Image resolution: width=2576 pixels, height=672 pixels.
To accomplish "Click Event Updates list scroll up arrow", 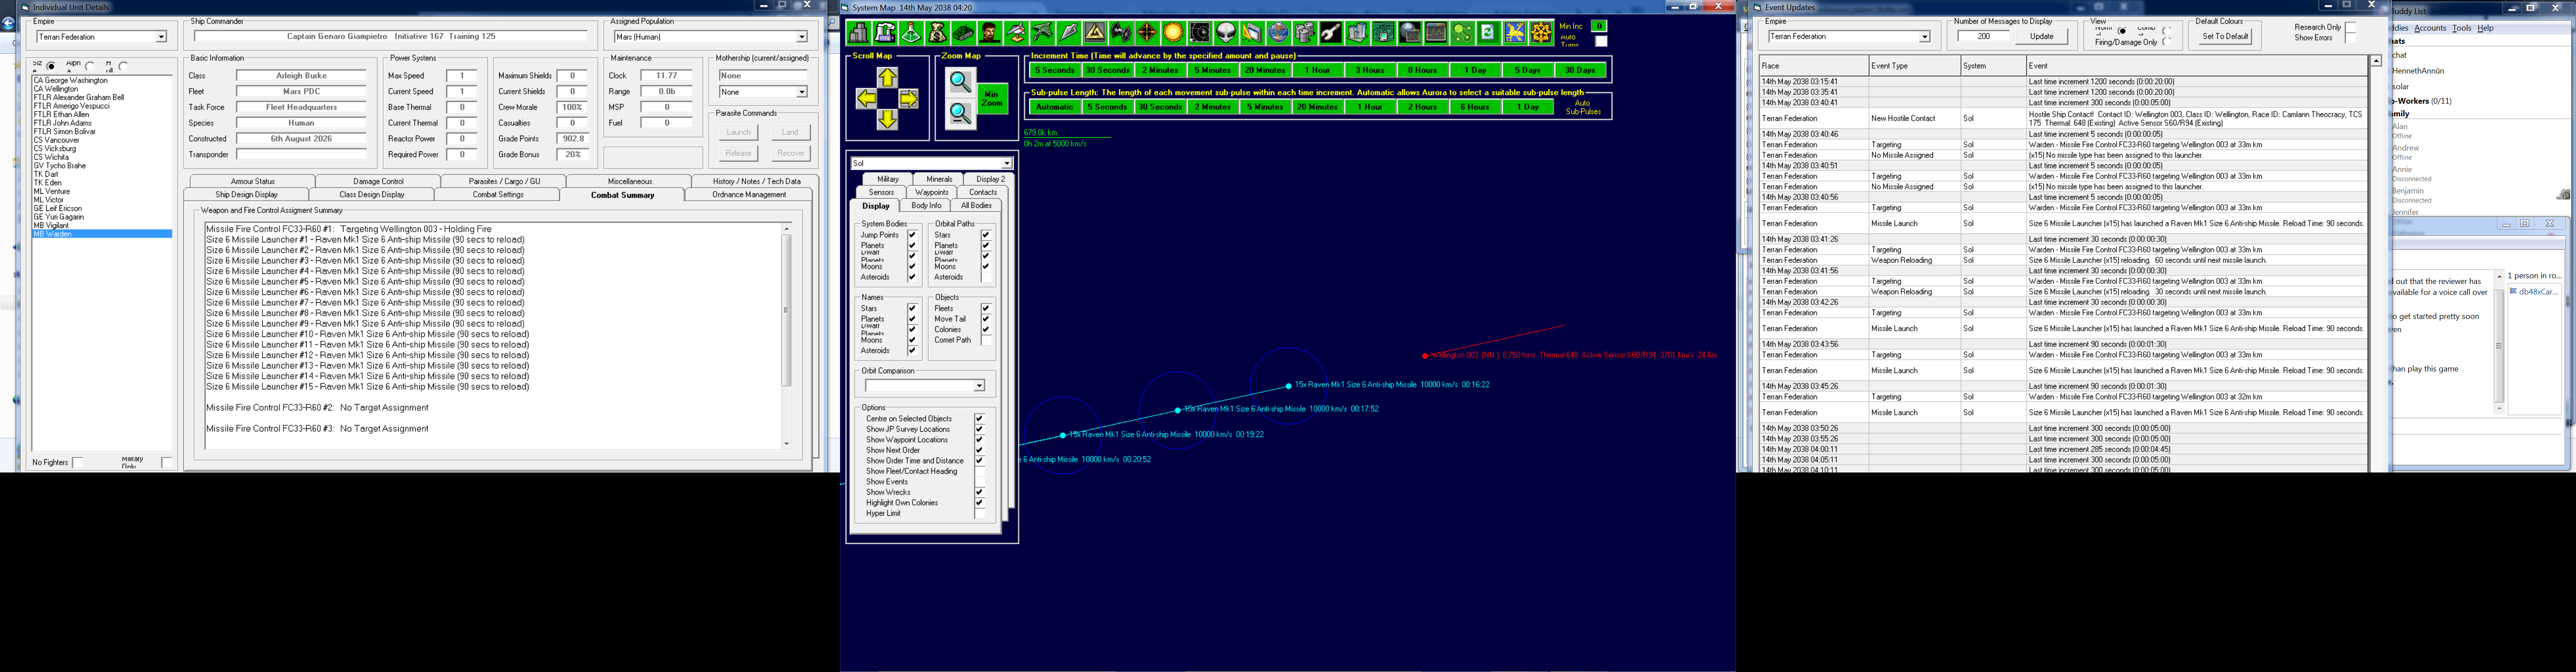I will coord(2376,61).
